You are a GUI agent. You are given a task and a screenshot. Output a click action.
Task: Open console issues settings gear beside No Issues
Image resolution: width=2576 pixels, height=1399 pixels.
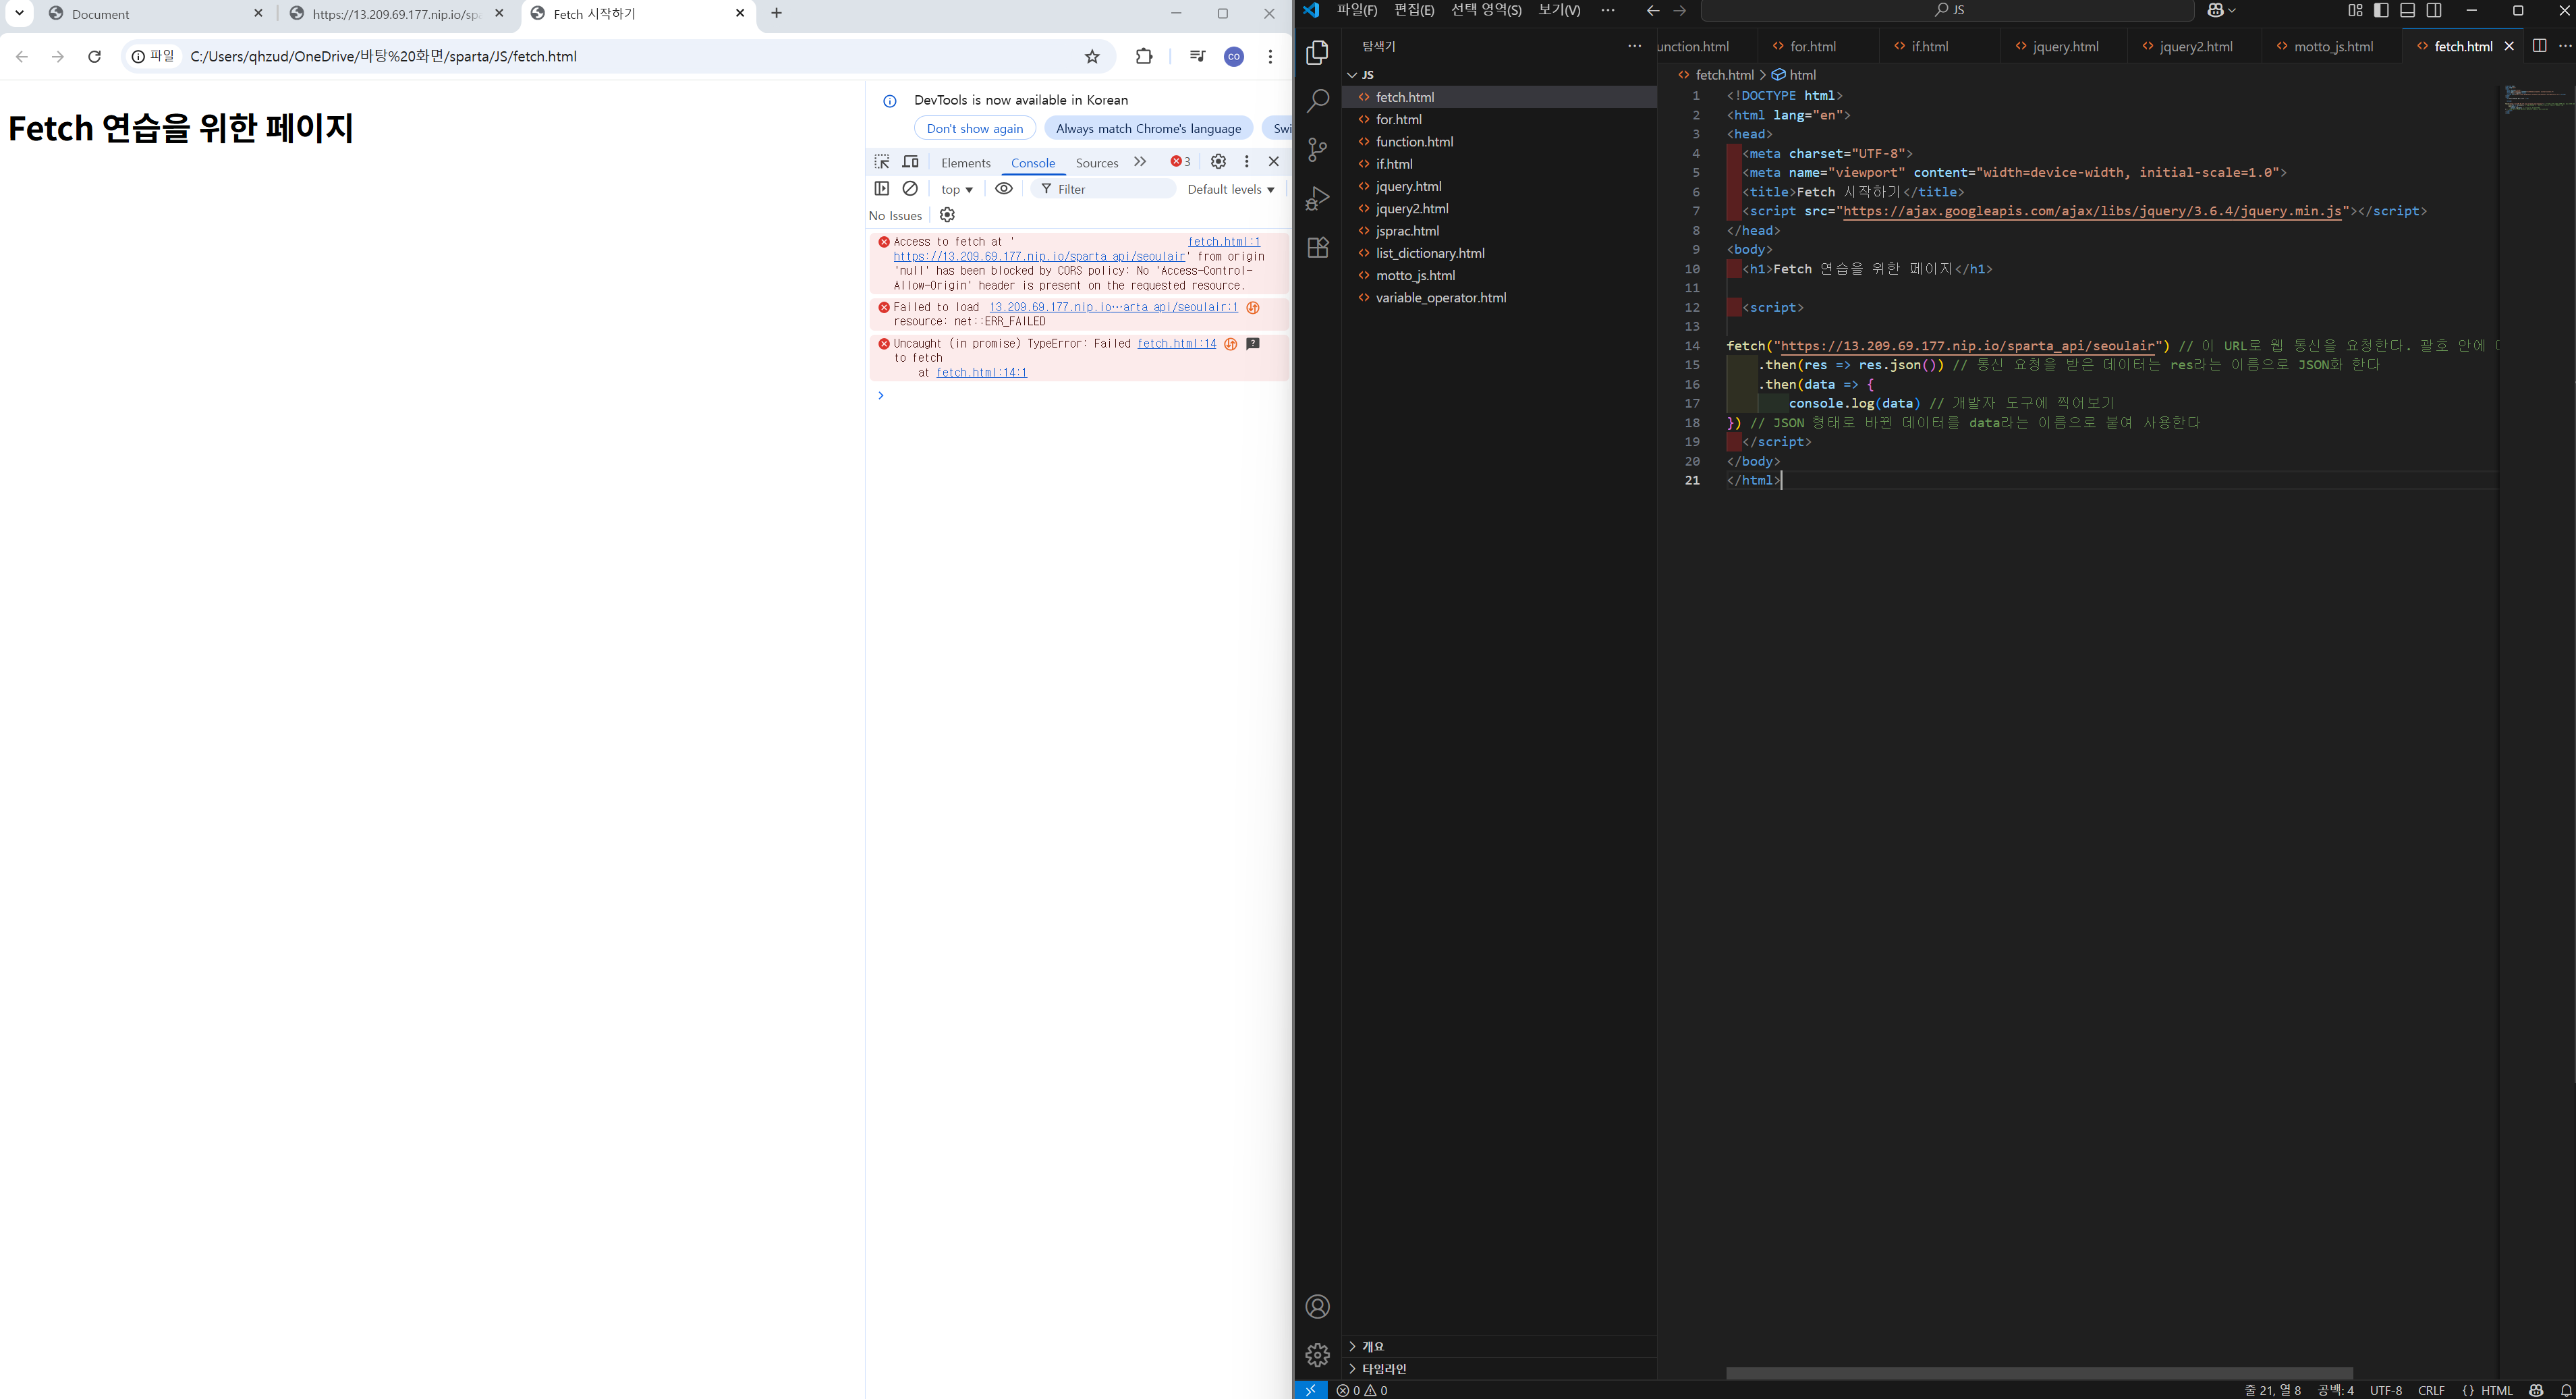(x=947, y=215)
